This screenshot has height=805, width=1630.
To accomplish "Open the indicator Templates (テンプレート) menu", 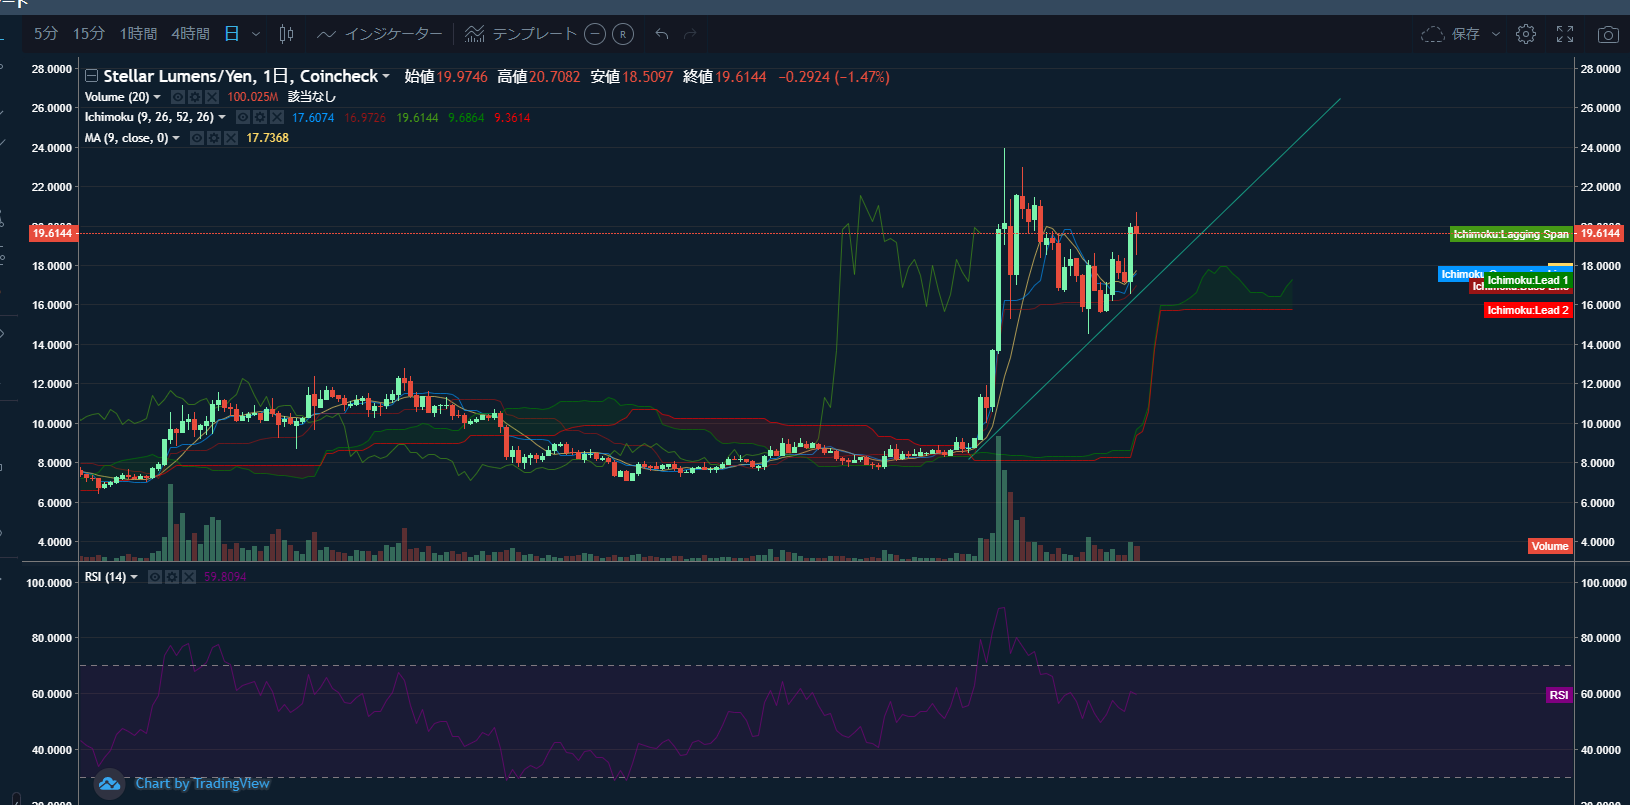I will pos(521,34).
